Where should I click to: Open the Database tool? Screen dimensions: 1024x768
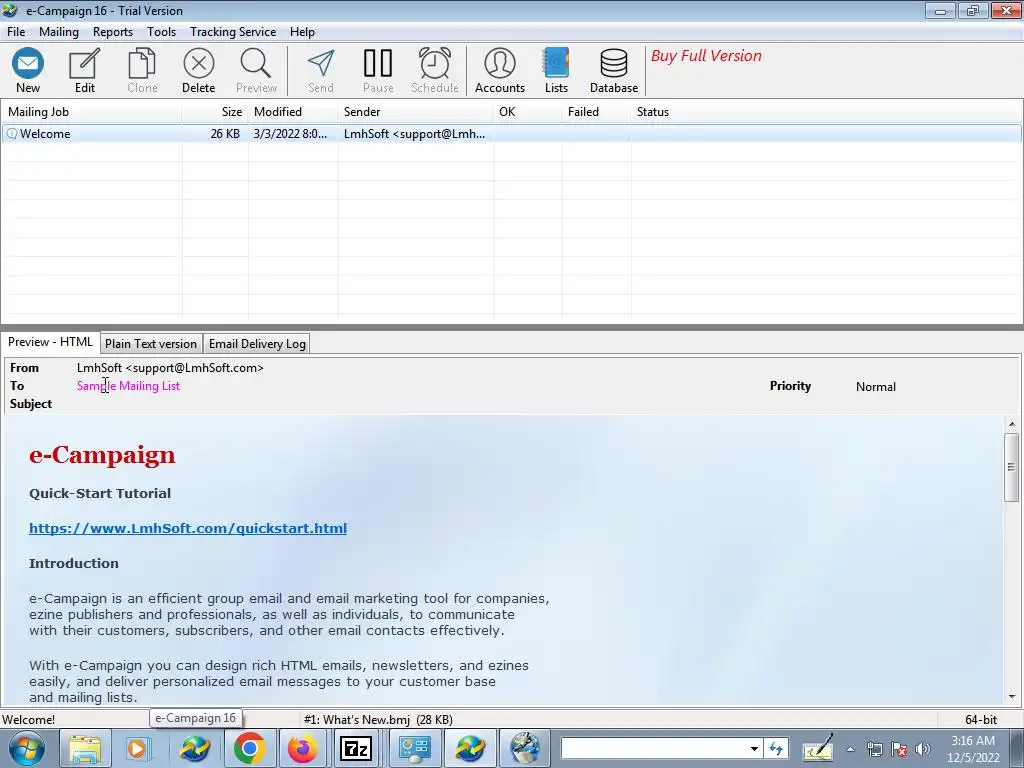pyautogui.click(x=614, y=71)
